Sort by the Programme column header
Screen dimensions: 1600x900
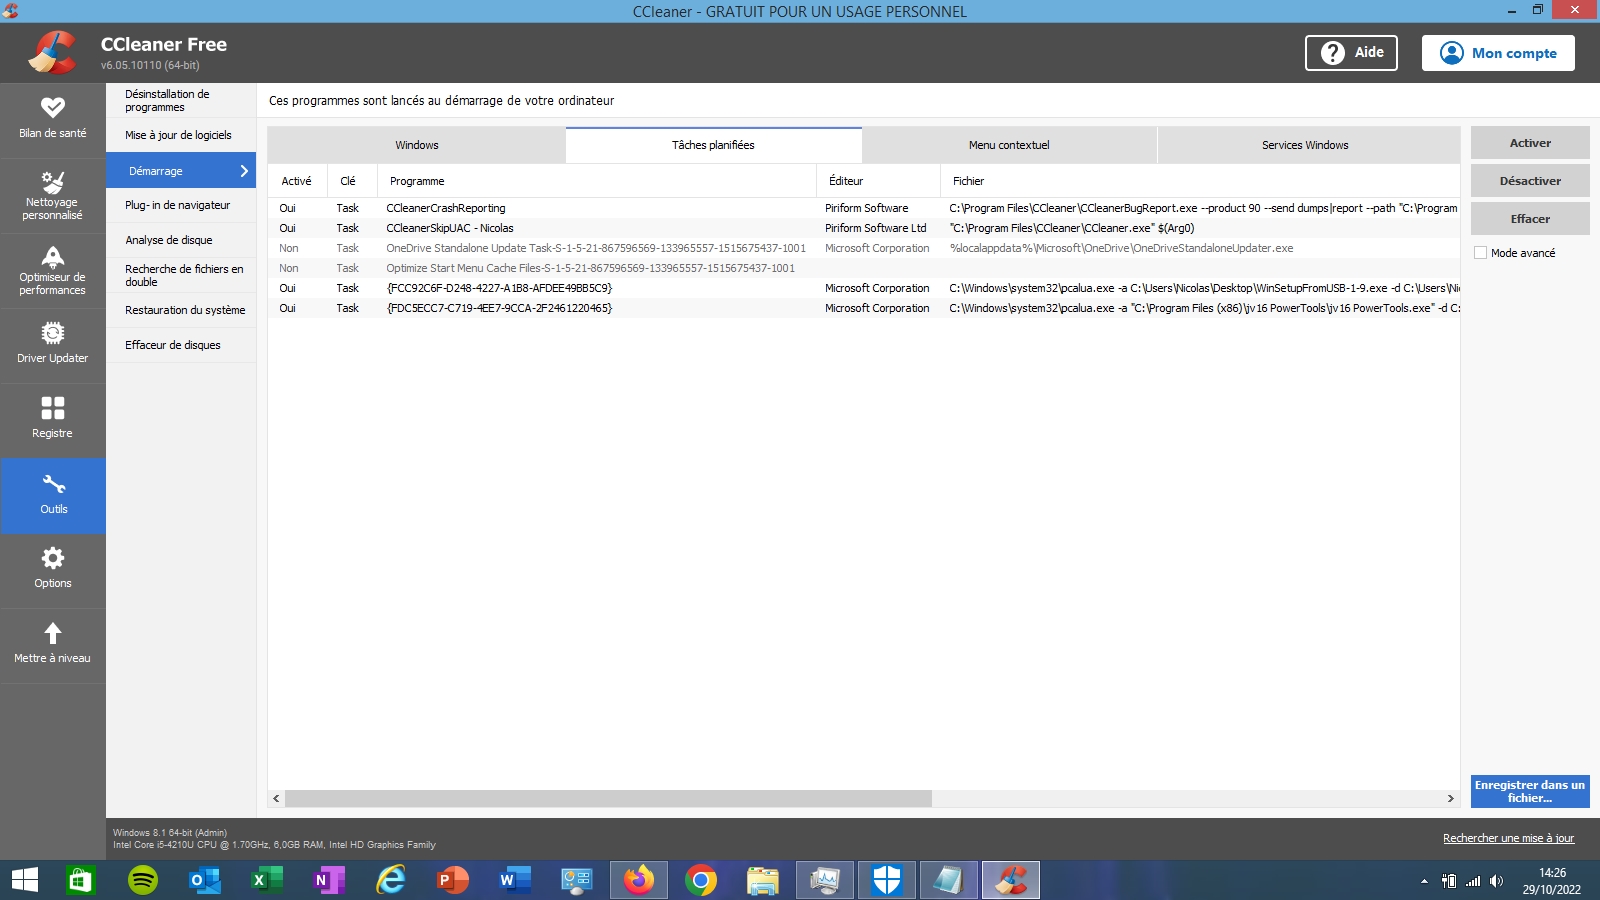point(596,181)
